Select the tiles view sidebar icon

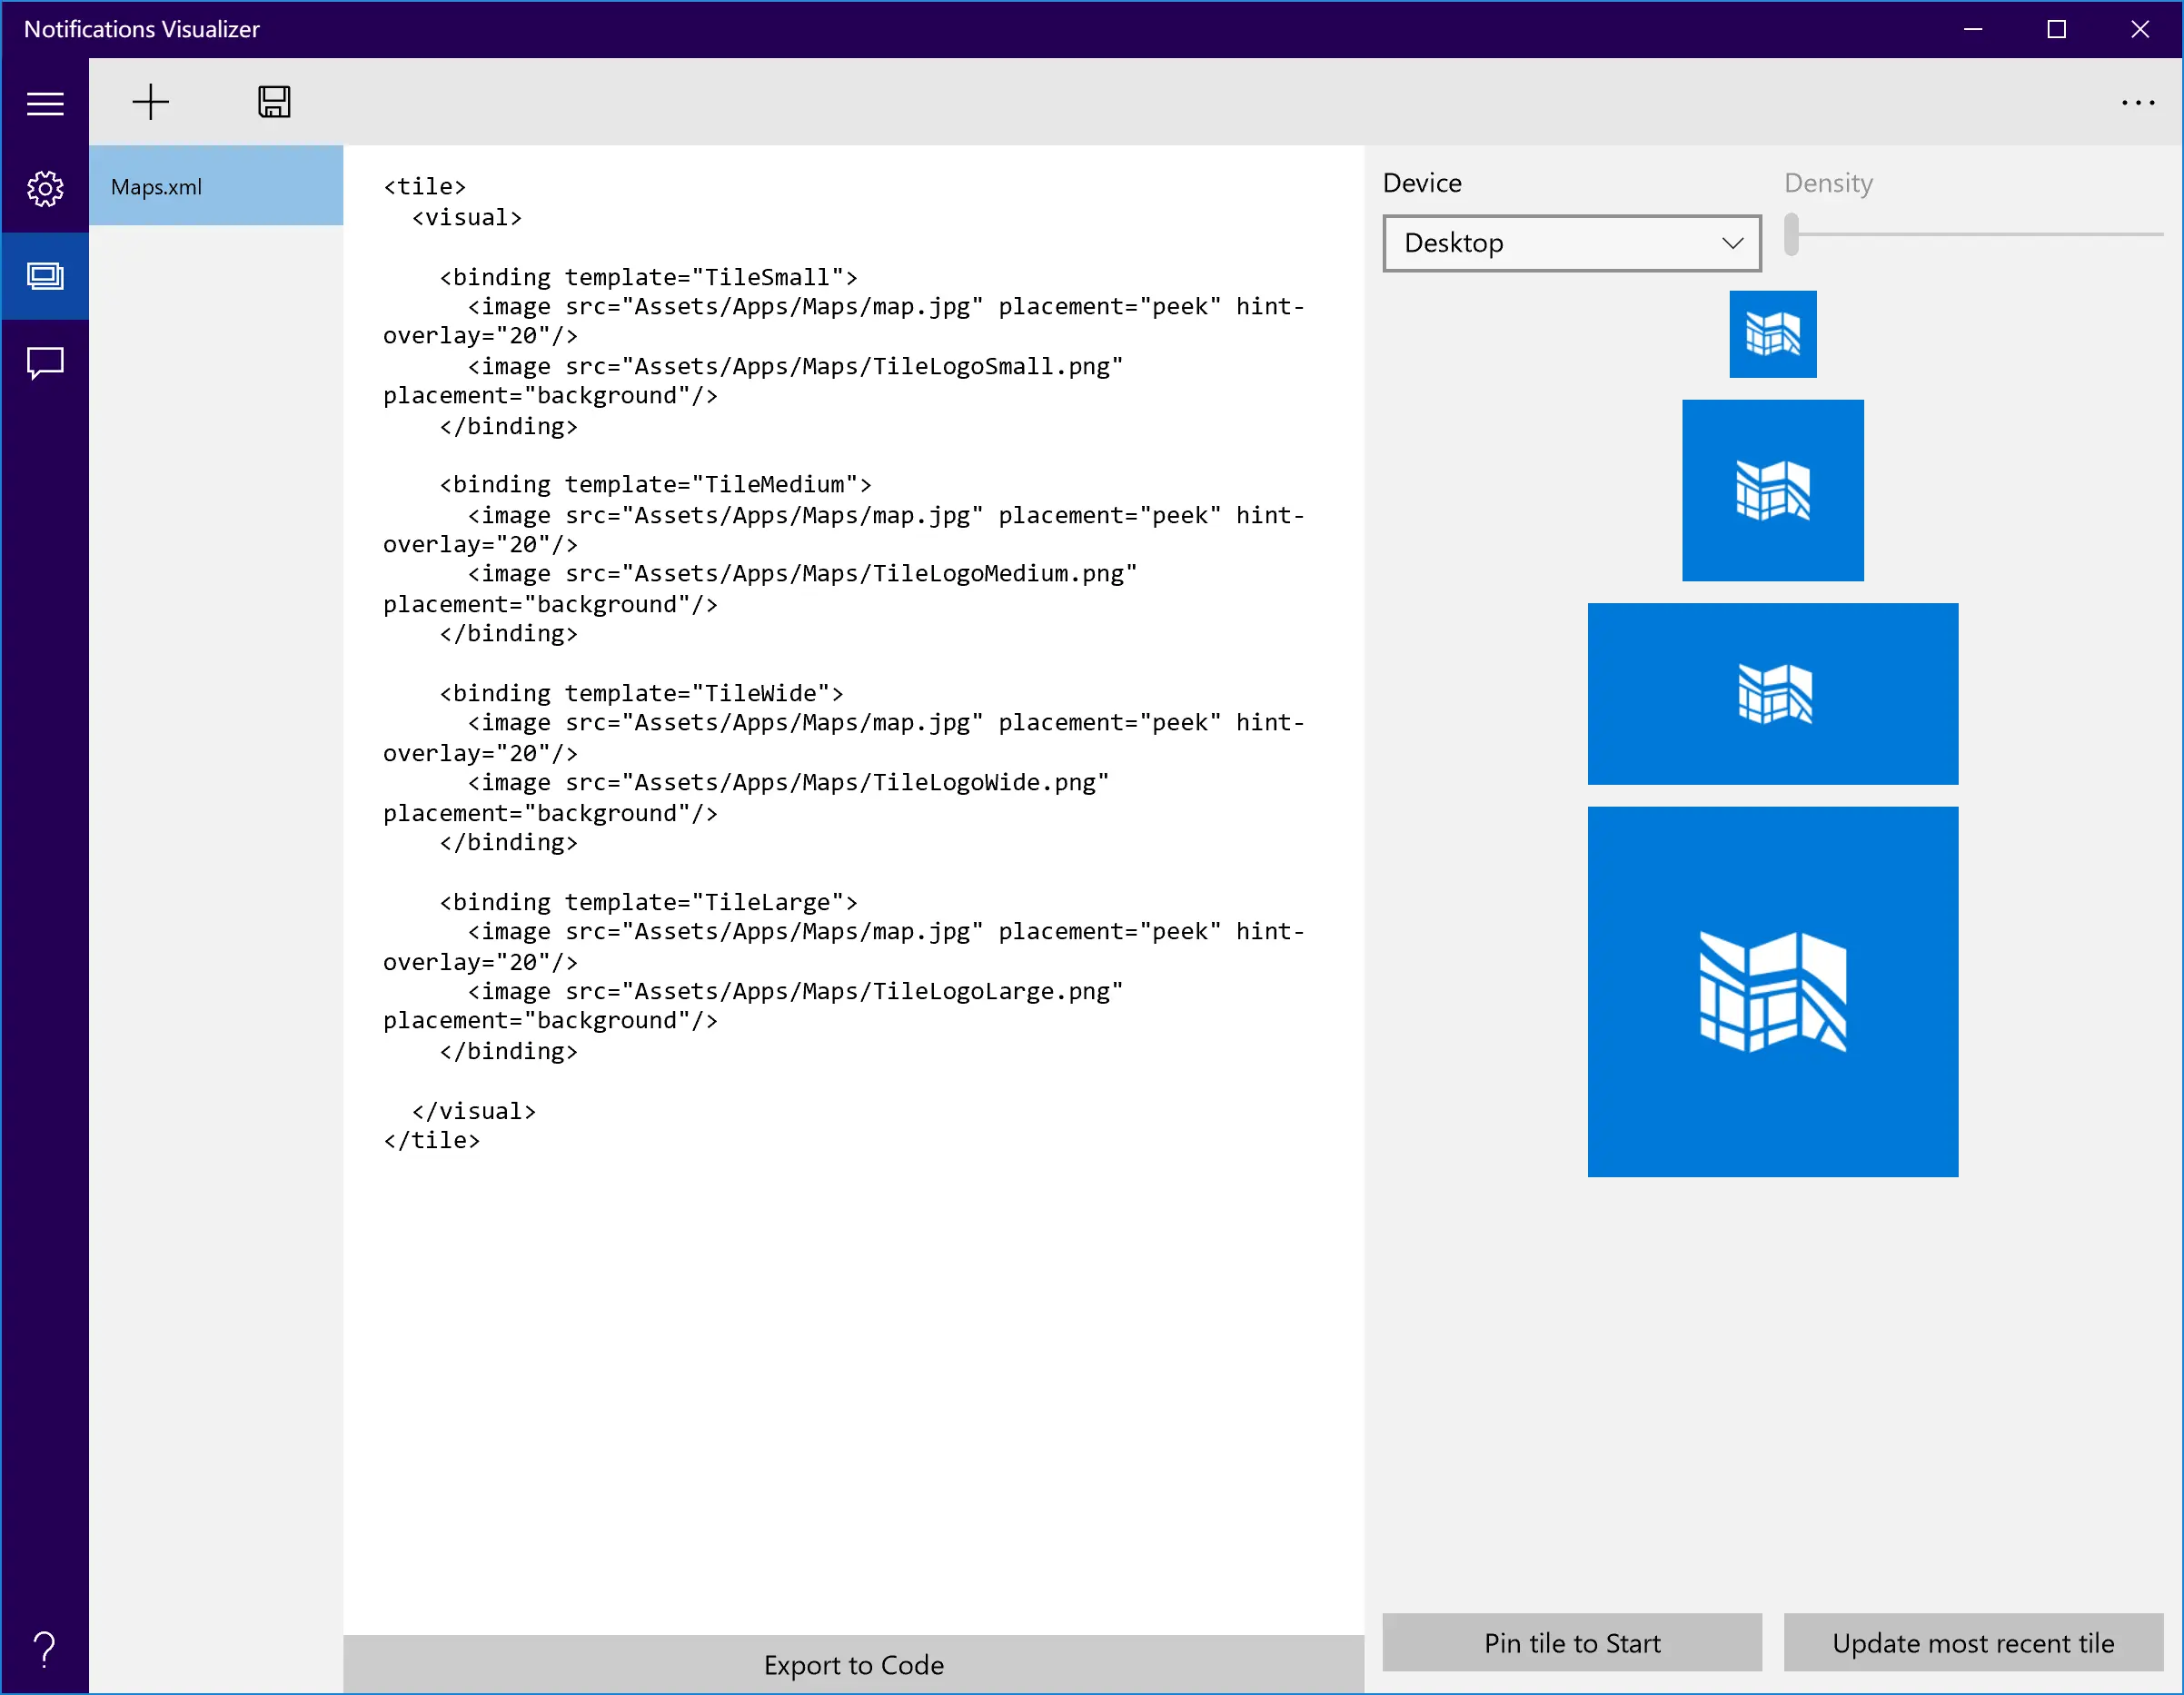coord(45,276)
